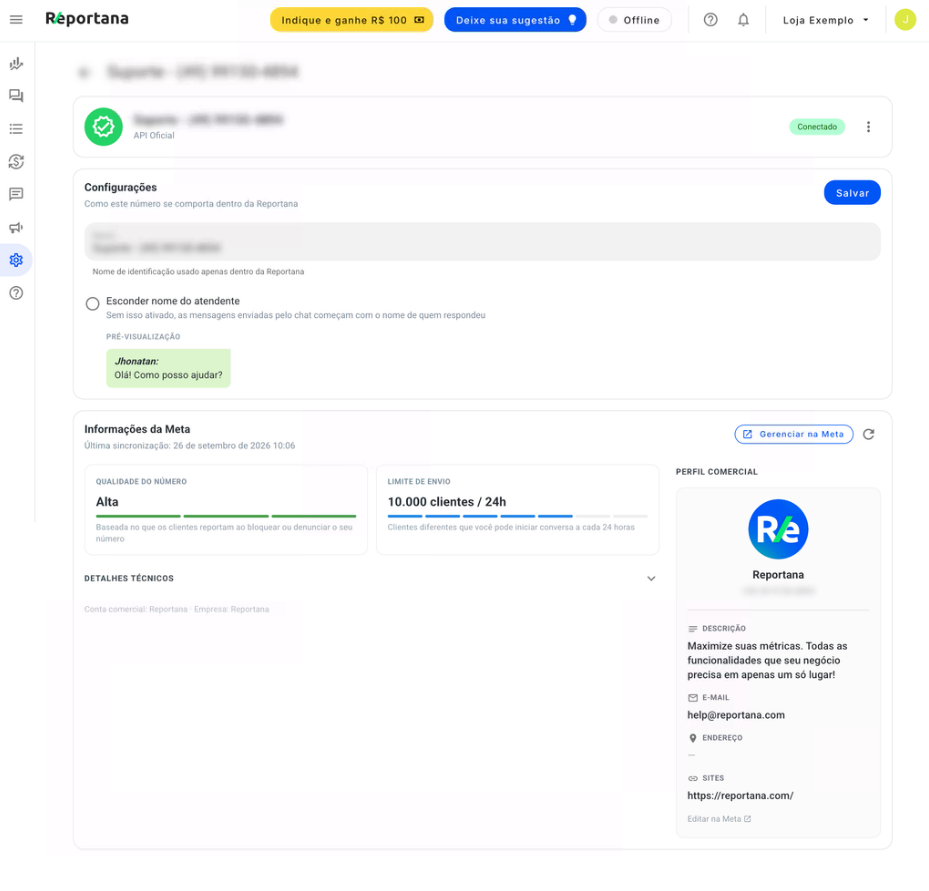This screenshot has width=929, height=891.
Task: Open the conversations chat sidebar icon
Action: click(16, 96)
